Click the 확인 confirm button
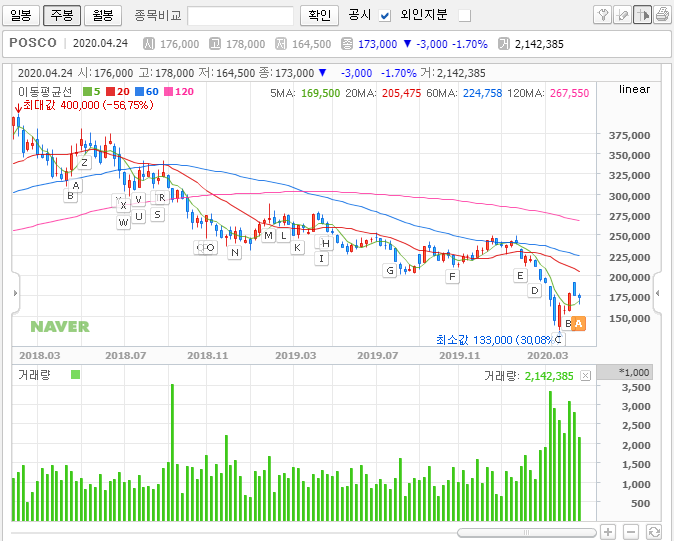674x541 pixels. coord(319,15)
